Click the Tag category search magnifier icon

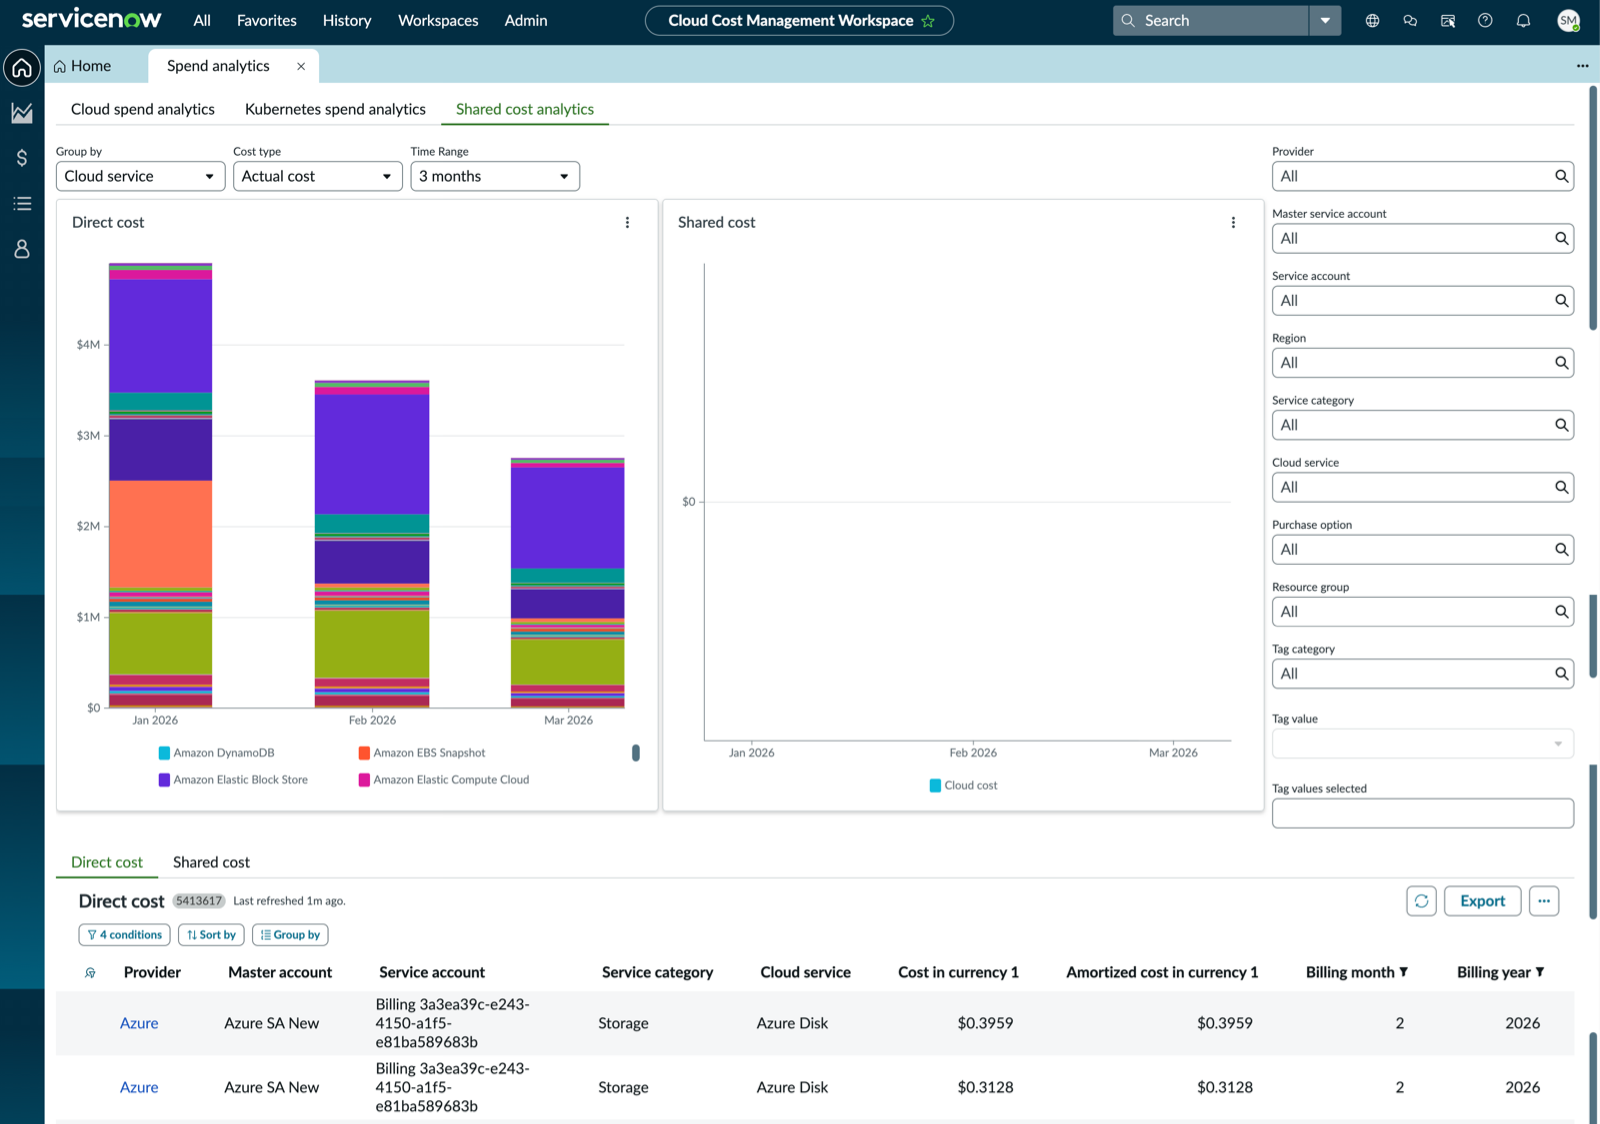[1561, 674]
